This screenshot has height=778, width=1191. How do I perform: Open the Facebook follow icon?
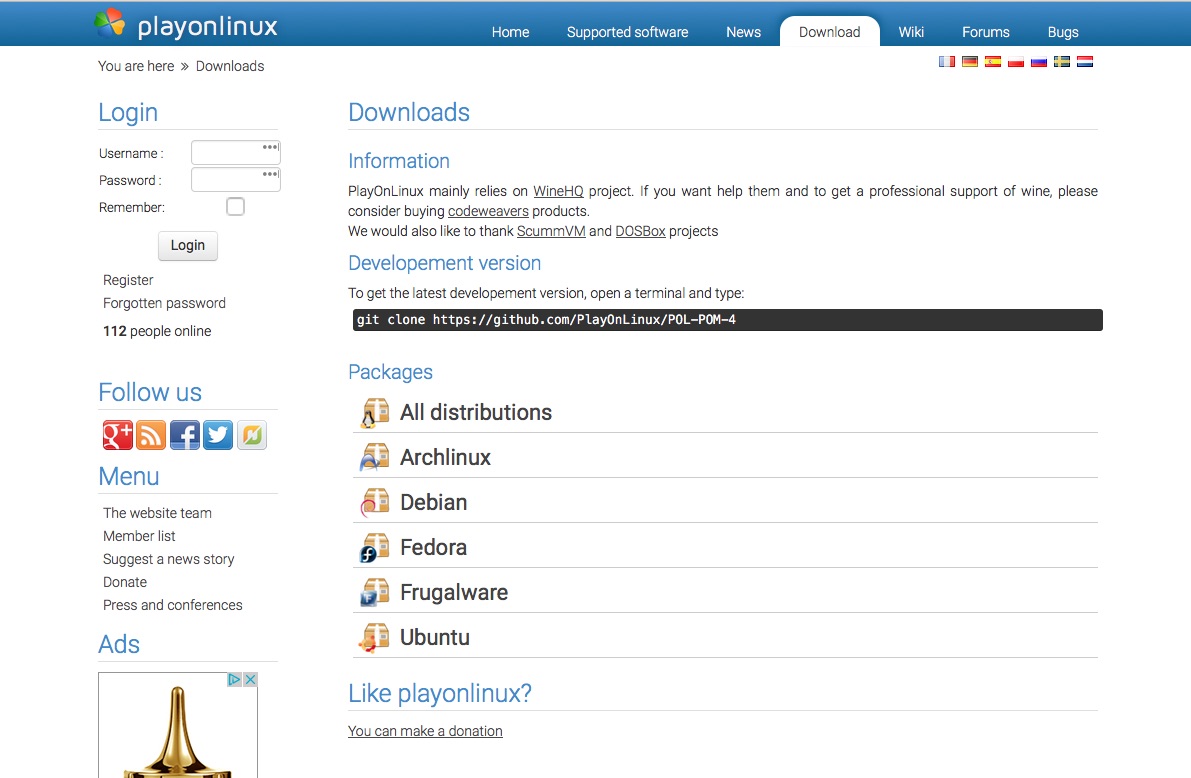[185, 435]
